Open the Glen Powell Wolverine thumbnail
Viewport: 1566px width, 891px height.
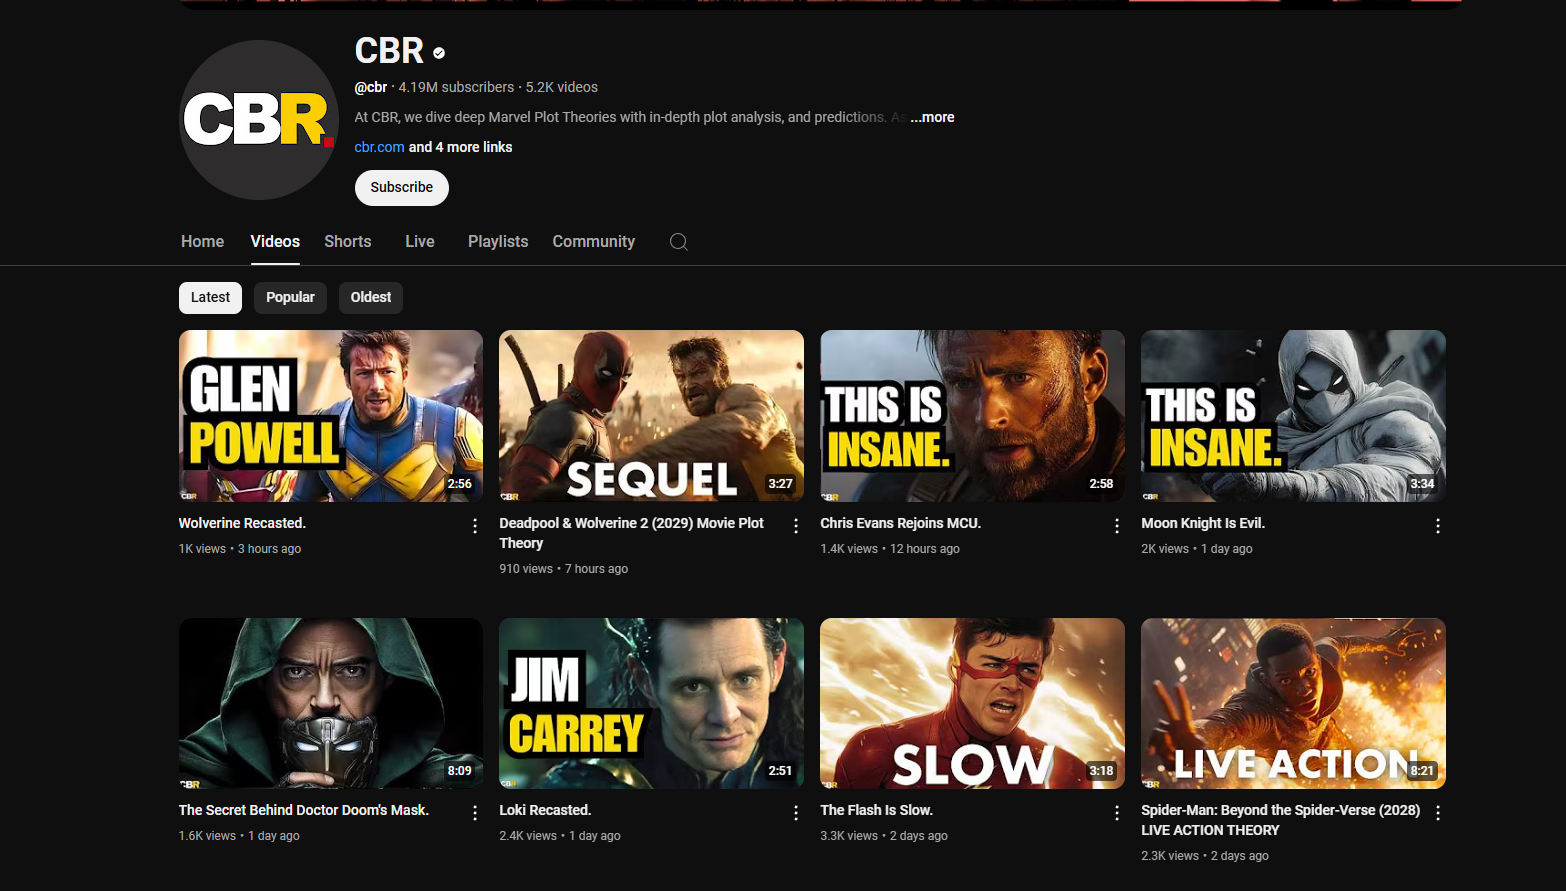point(331,416)
